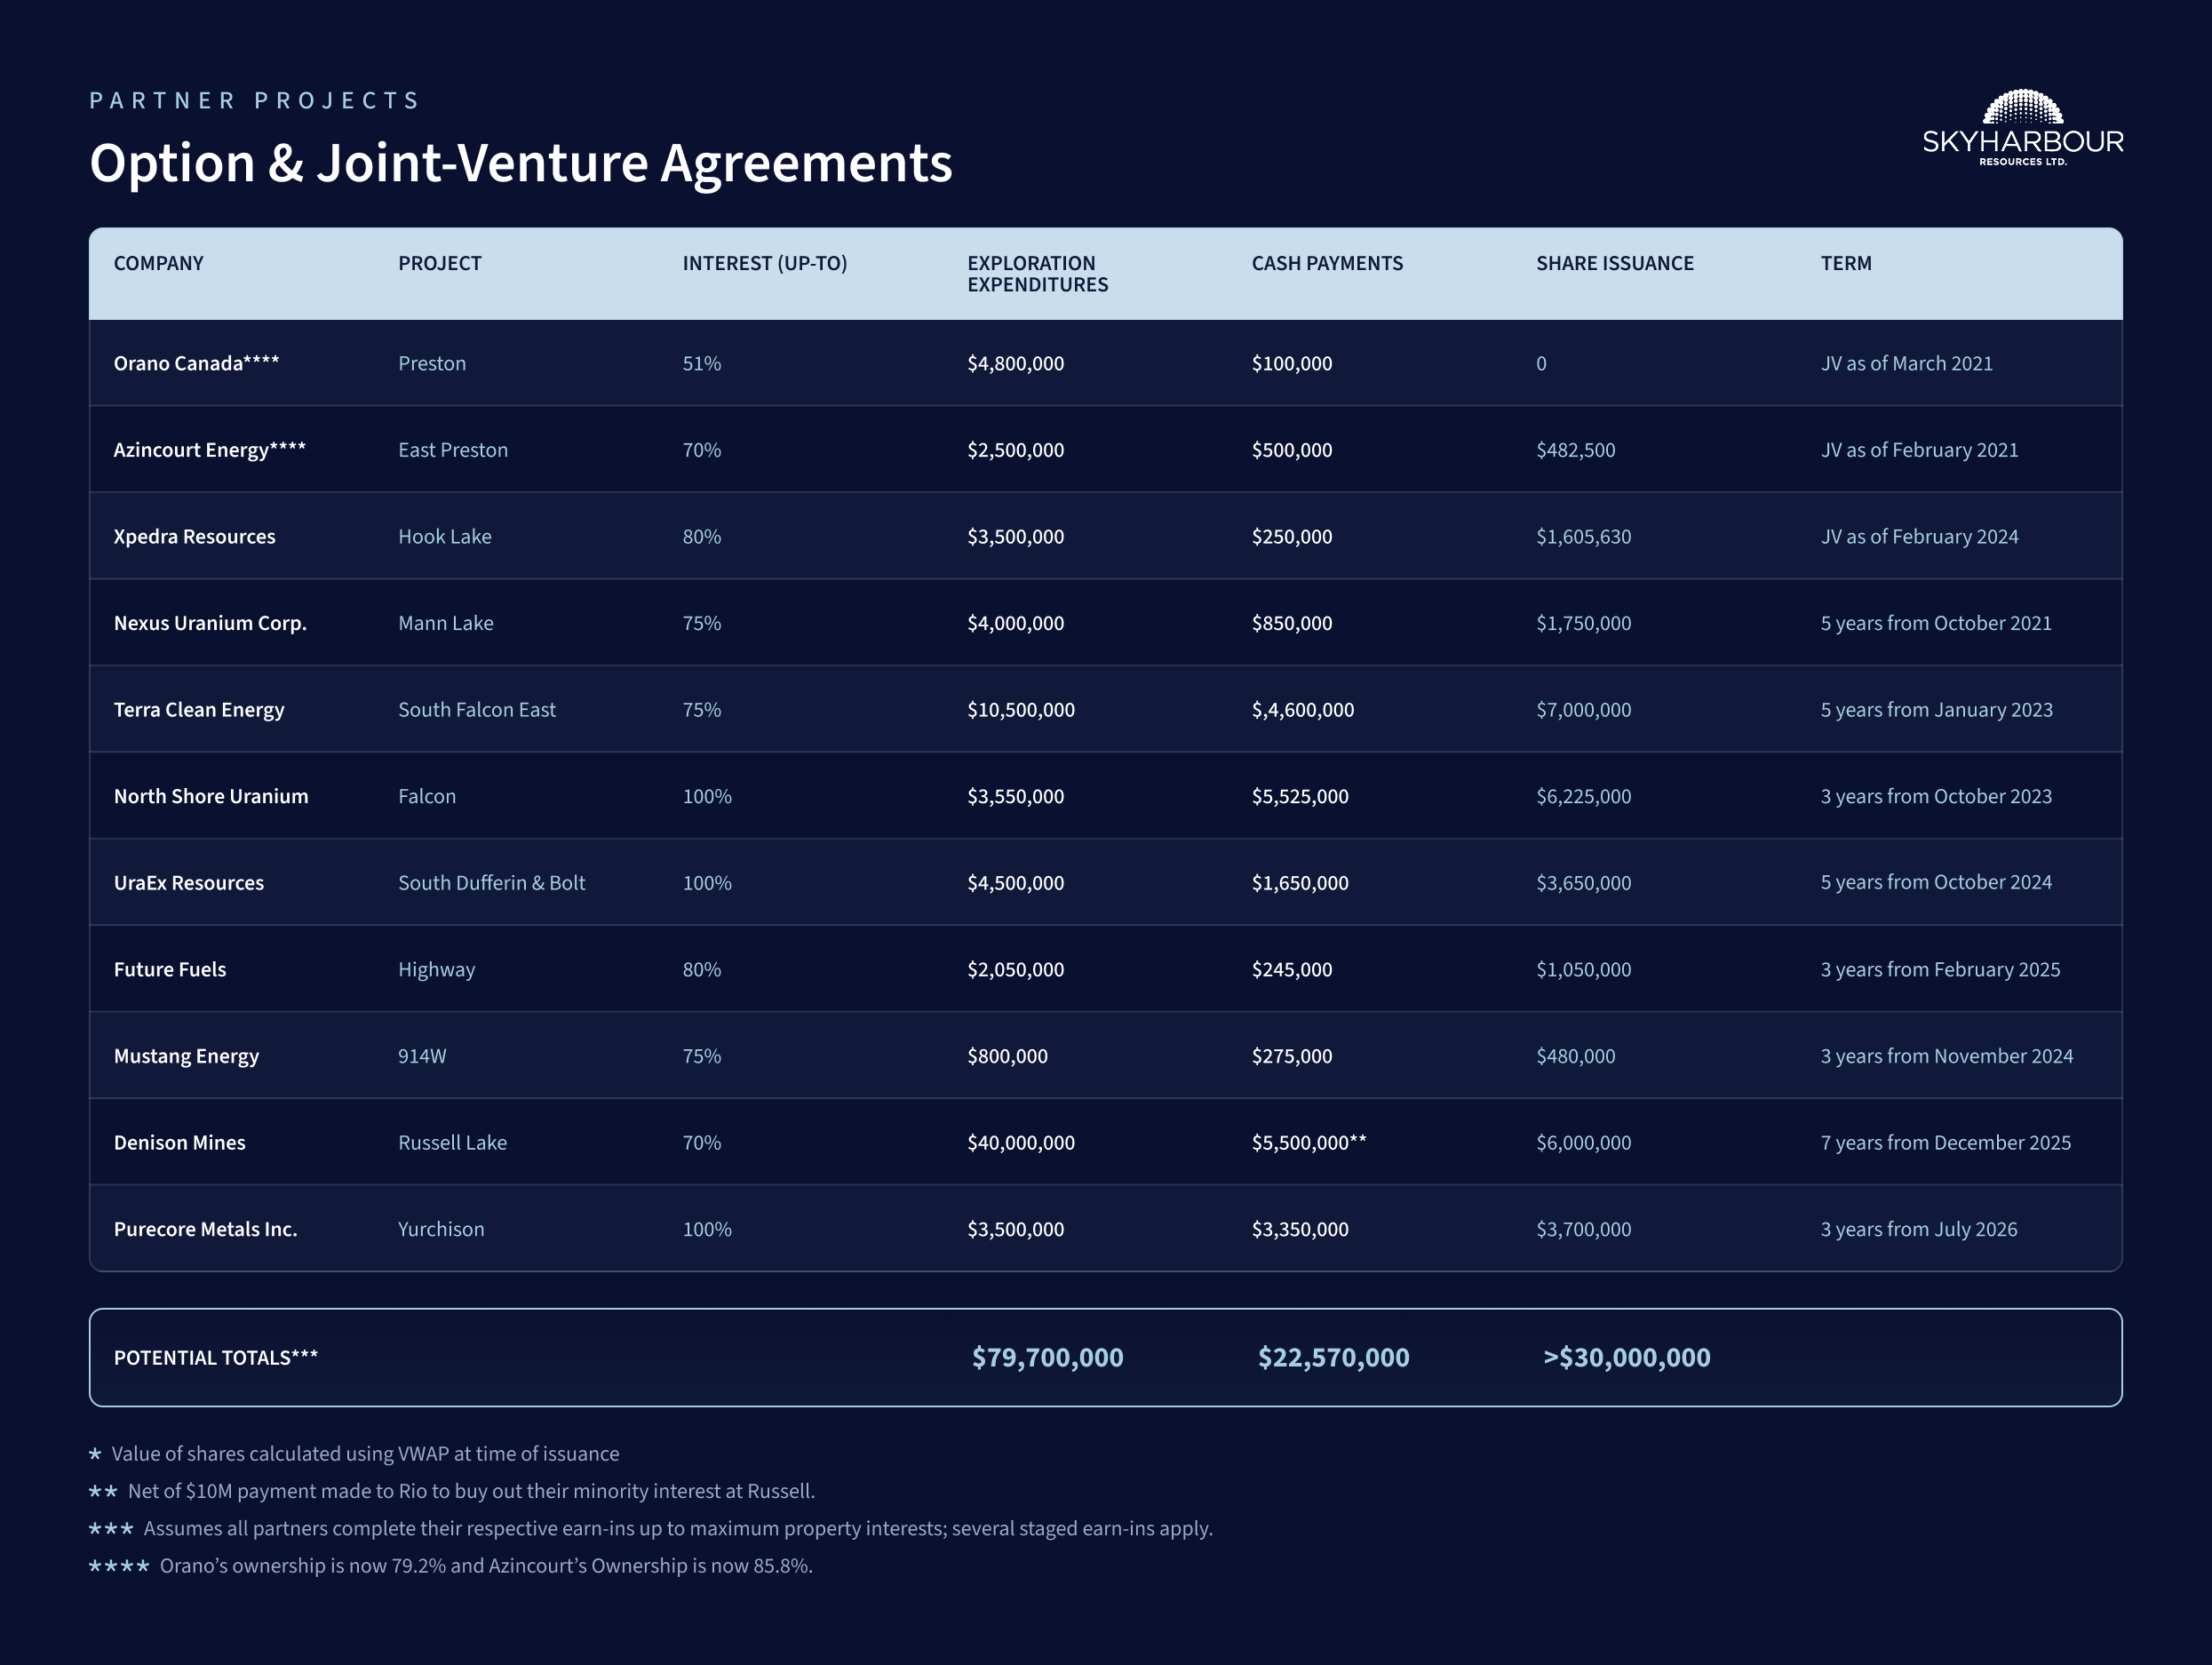
Task: Click the JV as of March 2021 term
Action: [1906, 363]
